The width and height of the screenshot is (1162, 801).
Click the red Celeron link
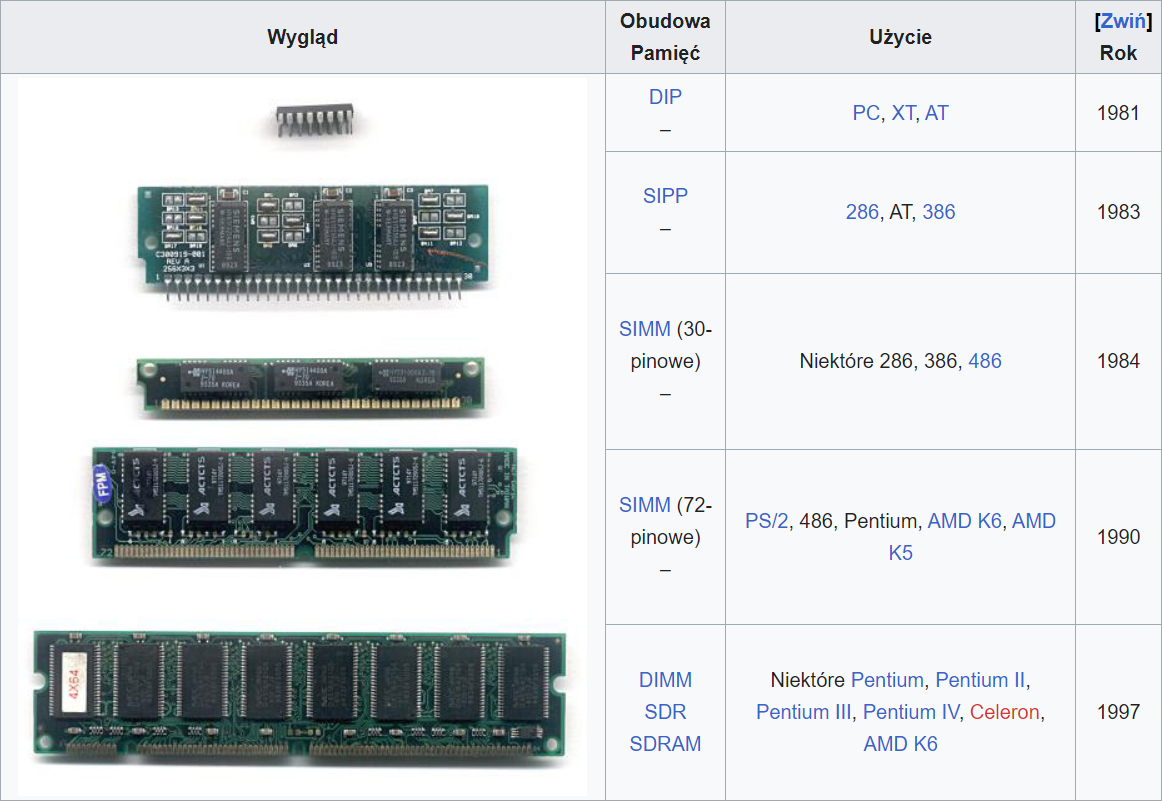point(1005,712)
